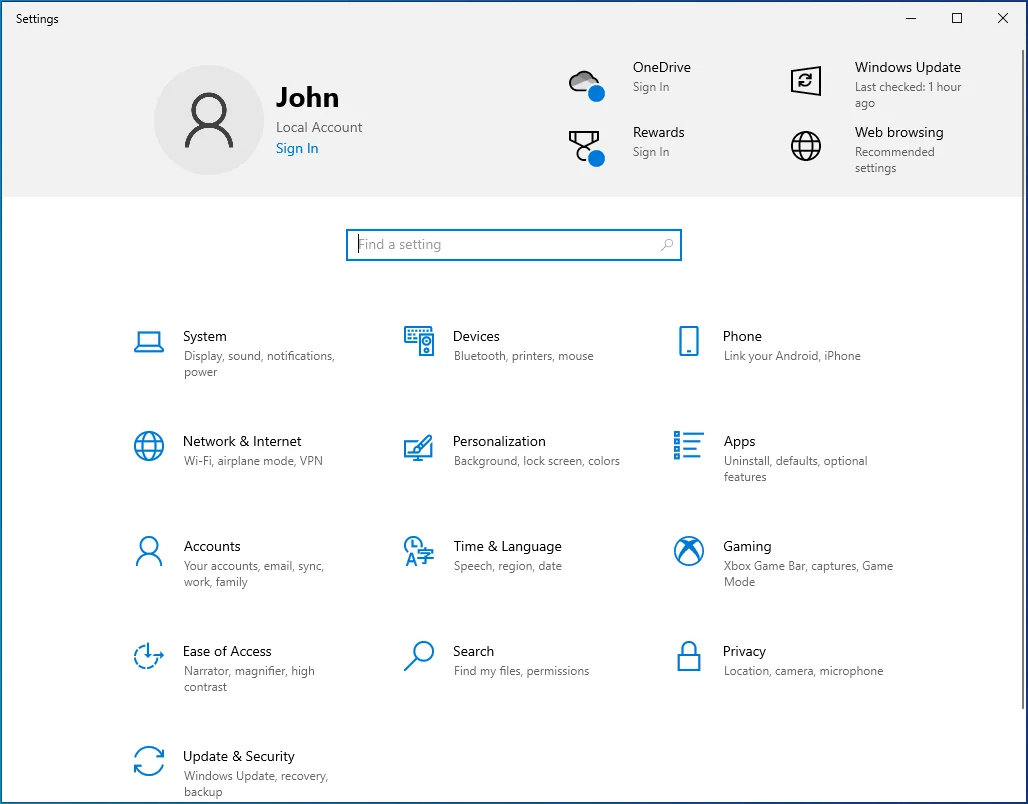Click the Rewards medal icon
Screen dimensions: 1028x804
(586, 148)
